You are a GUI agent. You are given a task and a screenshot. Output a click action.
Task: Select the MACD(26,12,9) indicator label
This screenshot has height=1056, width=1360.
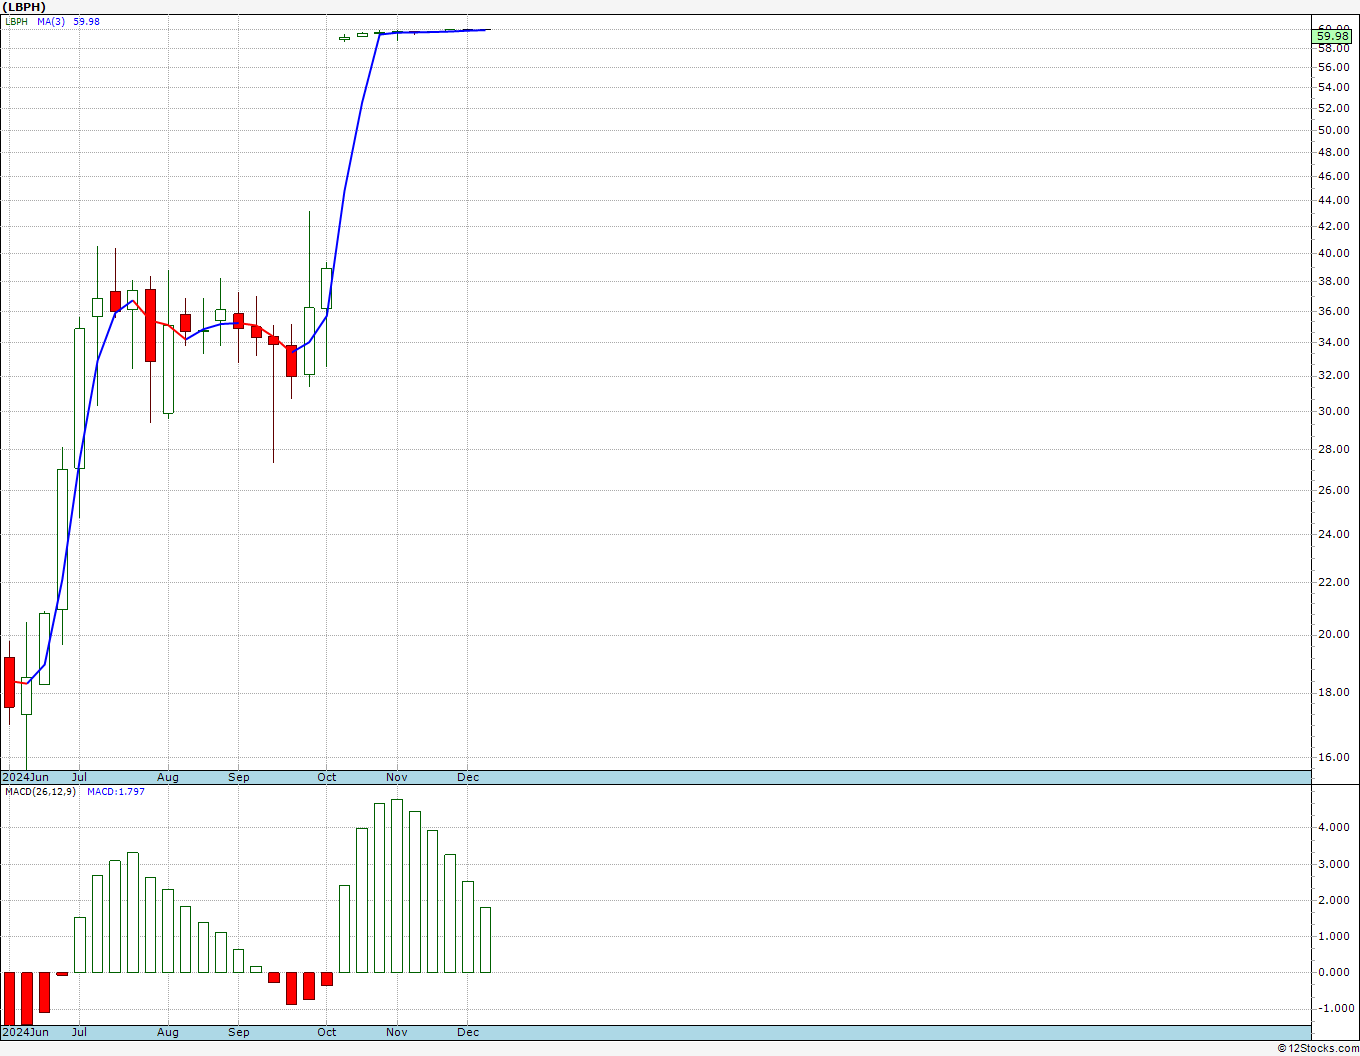point(39,791)
